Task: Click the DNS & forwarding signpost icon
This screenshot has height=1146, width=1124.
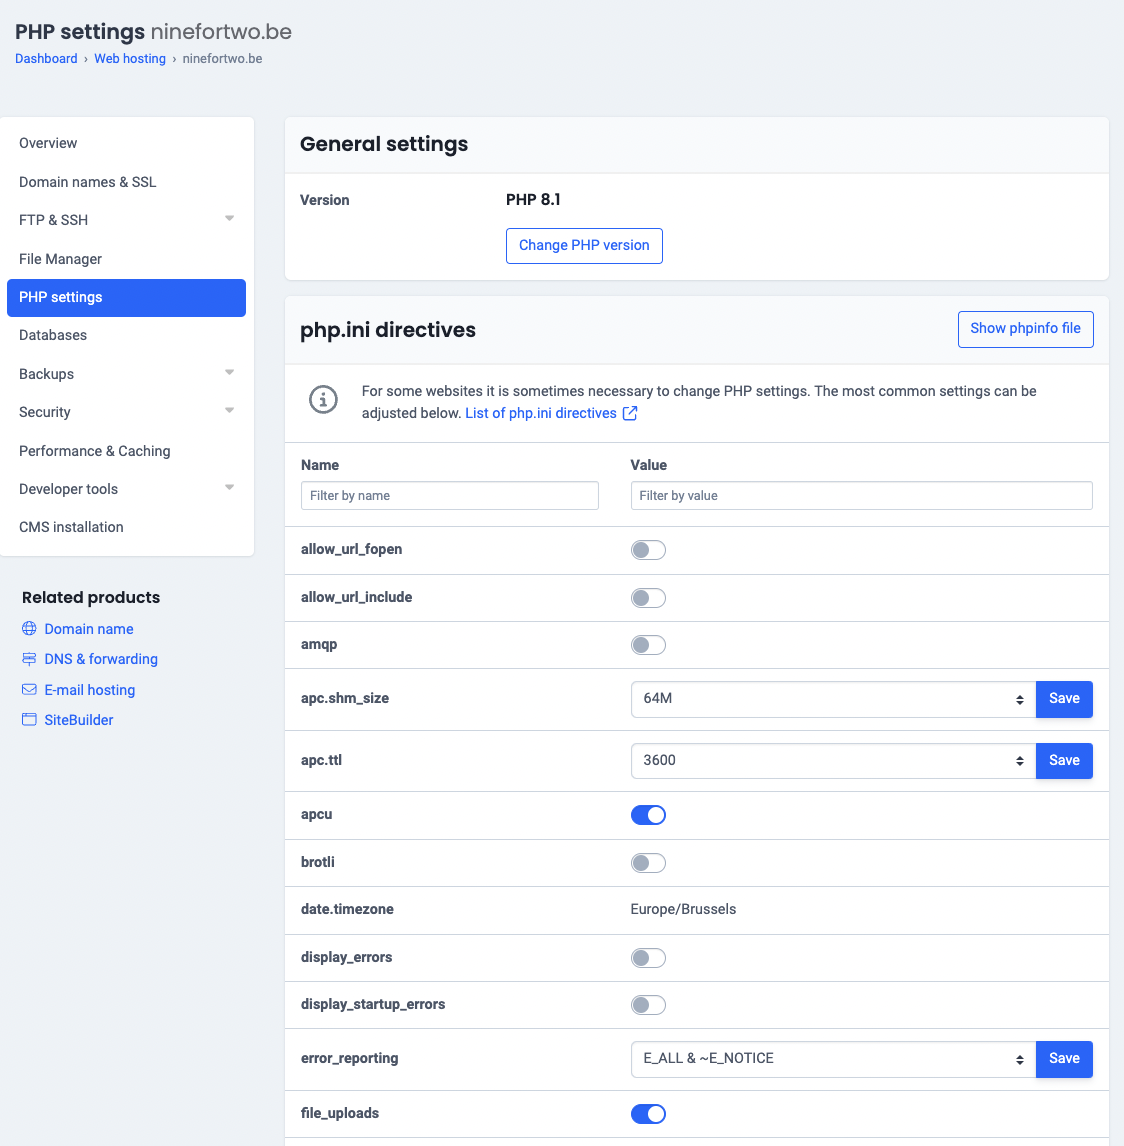Action: (x=29, y=659)
